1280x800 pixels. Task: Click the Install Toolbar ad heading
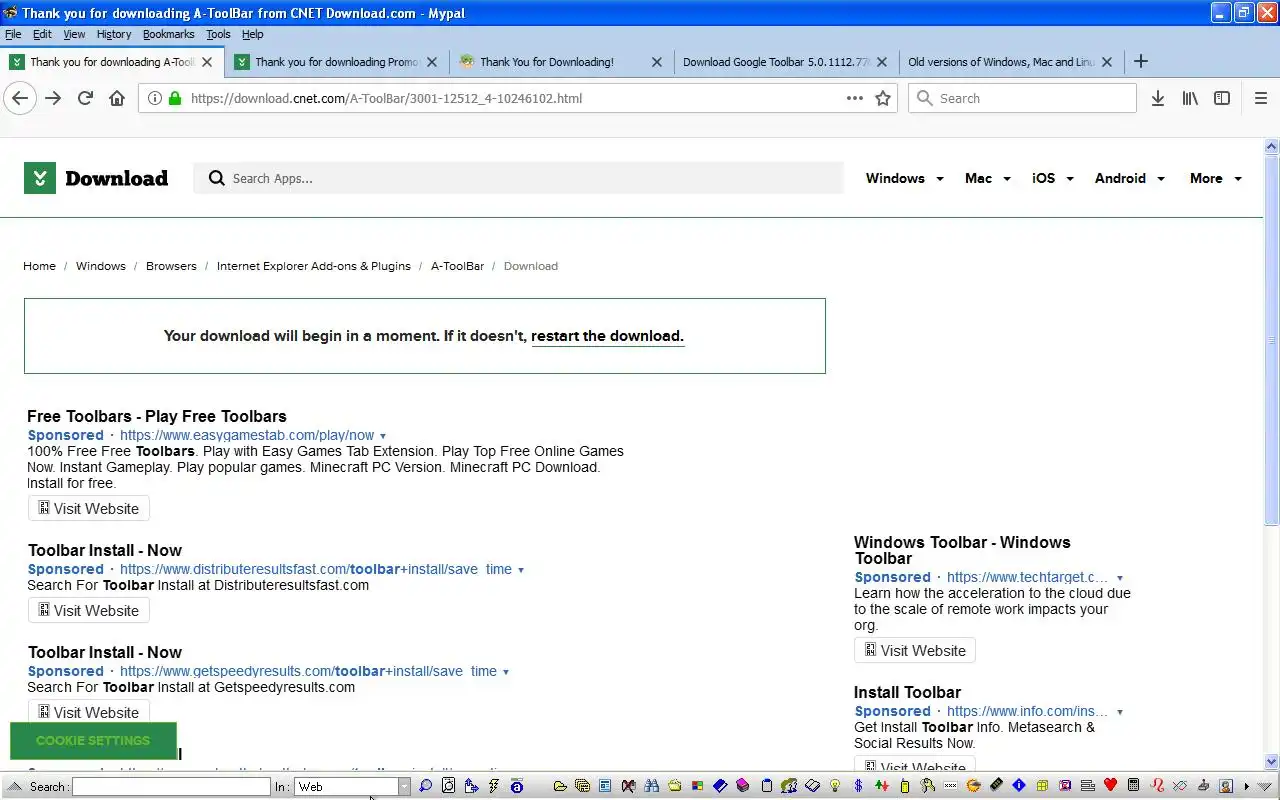(907, 692)
